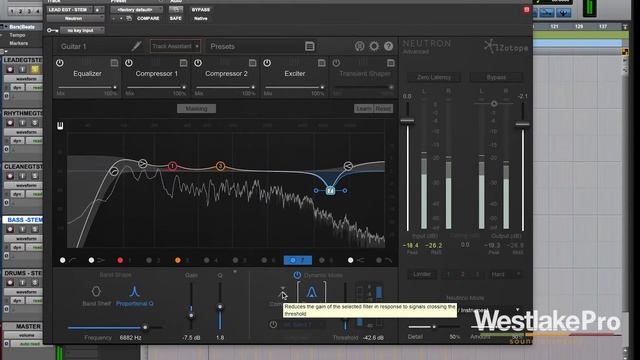Adjust the Frequency slider handle
640x360 pixels.
[x=145, y=327]
